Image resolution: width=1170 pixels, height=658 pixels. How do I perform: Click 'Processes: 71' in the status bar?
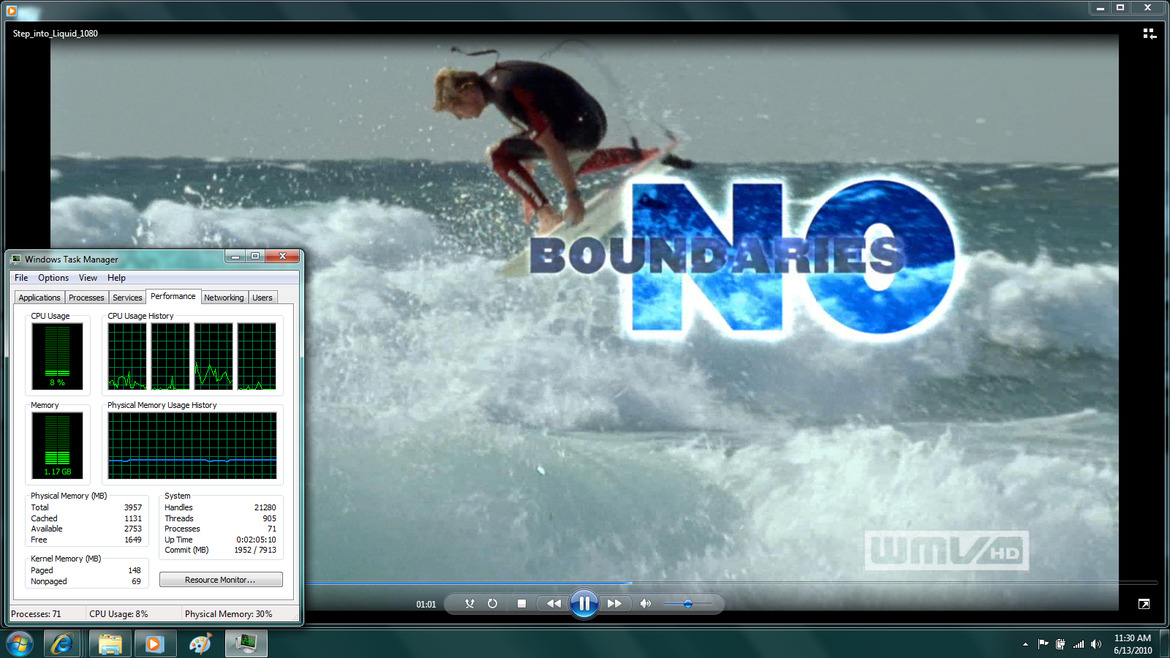(36, 614)
